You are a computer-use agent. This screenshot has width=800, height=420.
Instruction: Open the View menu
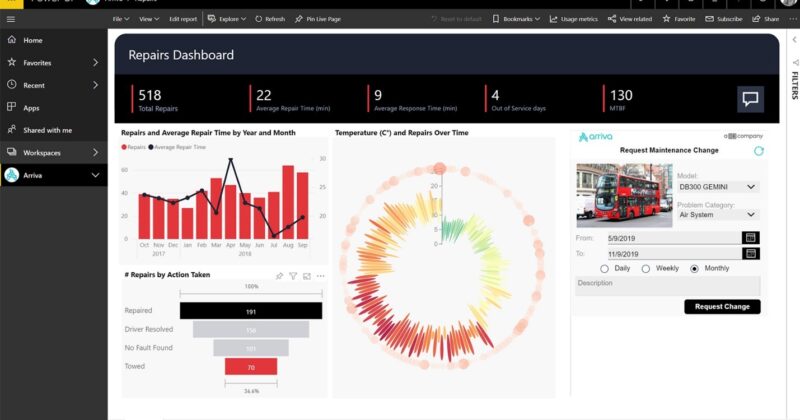coord(149,19)
